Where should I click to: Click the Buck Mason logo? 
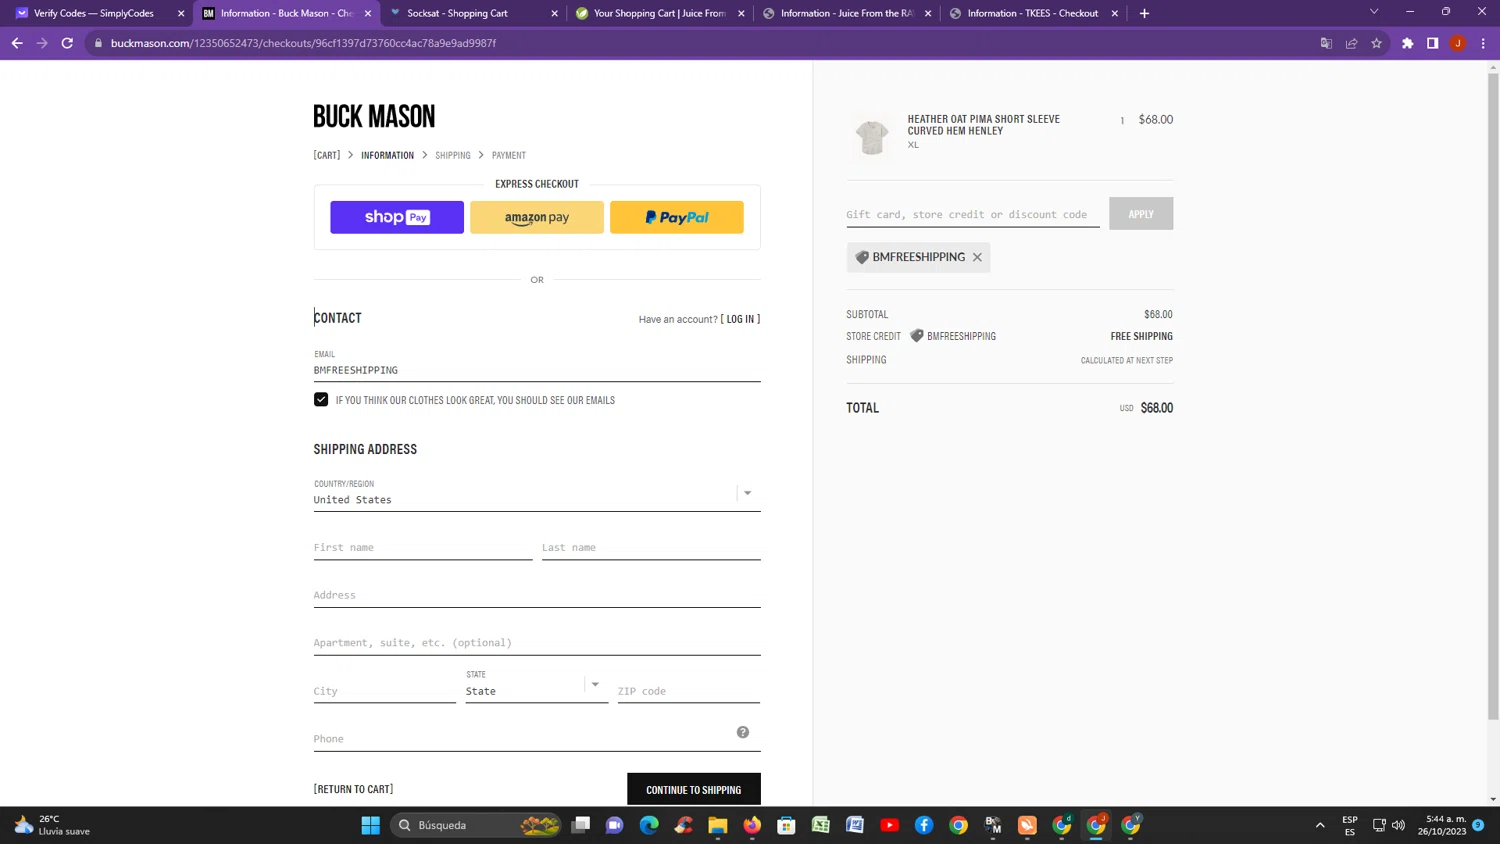pyautogui.click(x=374, y=116)
